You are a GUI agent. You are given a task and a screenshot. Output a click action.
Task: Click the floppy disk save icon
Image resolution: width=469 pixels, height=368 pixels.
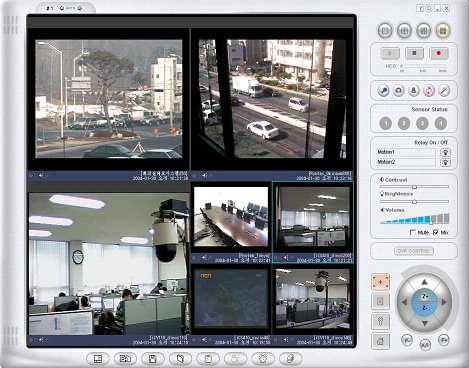tap(153, 359)
